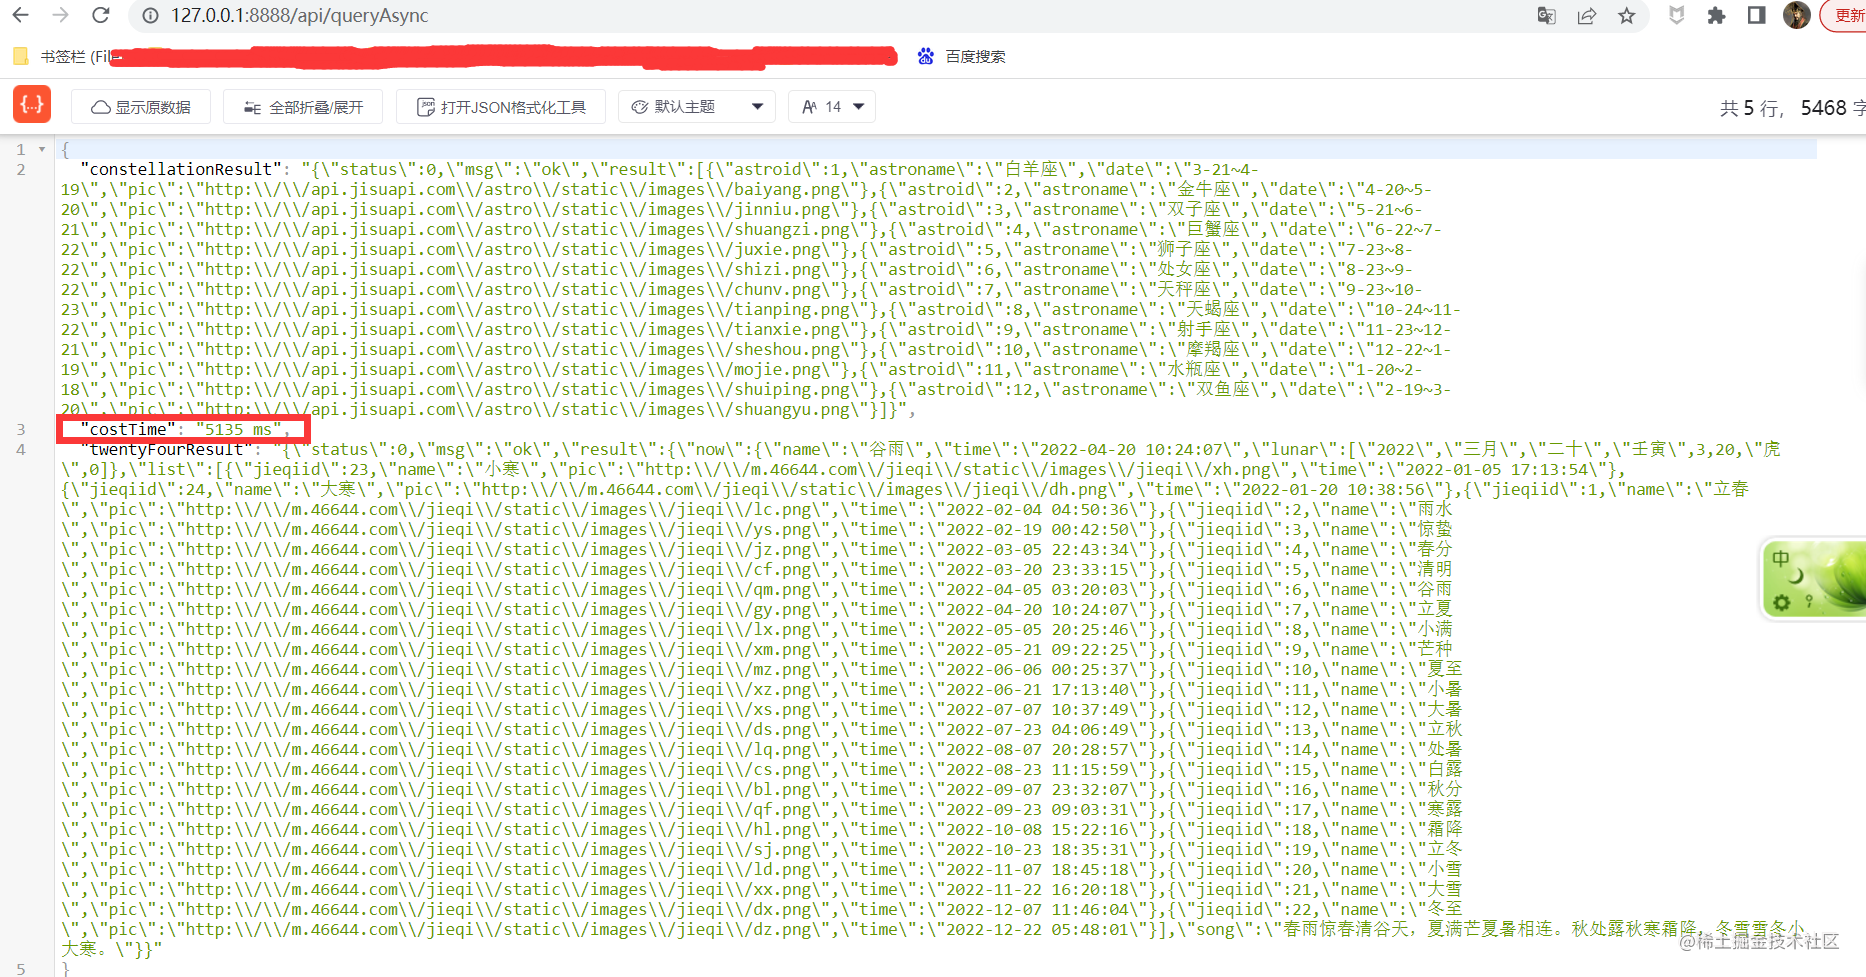The image size is (1866, 977).
Task: Click the McAfee shield extension icon
Action: click(x=1677, y=16)
